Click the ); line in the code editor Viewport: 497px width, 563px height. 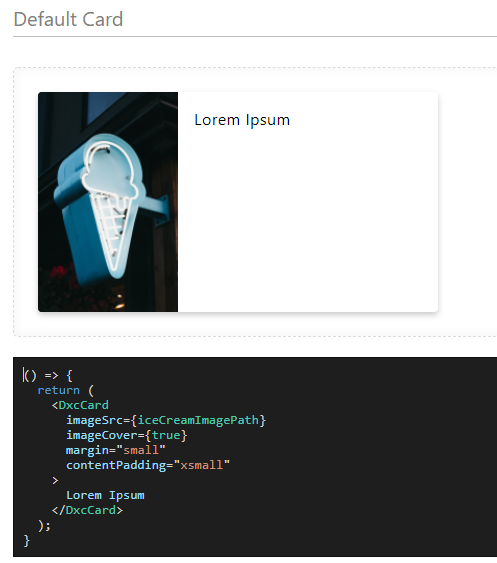[x=45, y=526]
